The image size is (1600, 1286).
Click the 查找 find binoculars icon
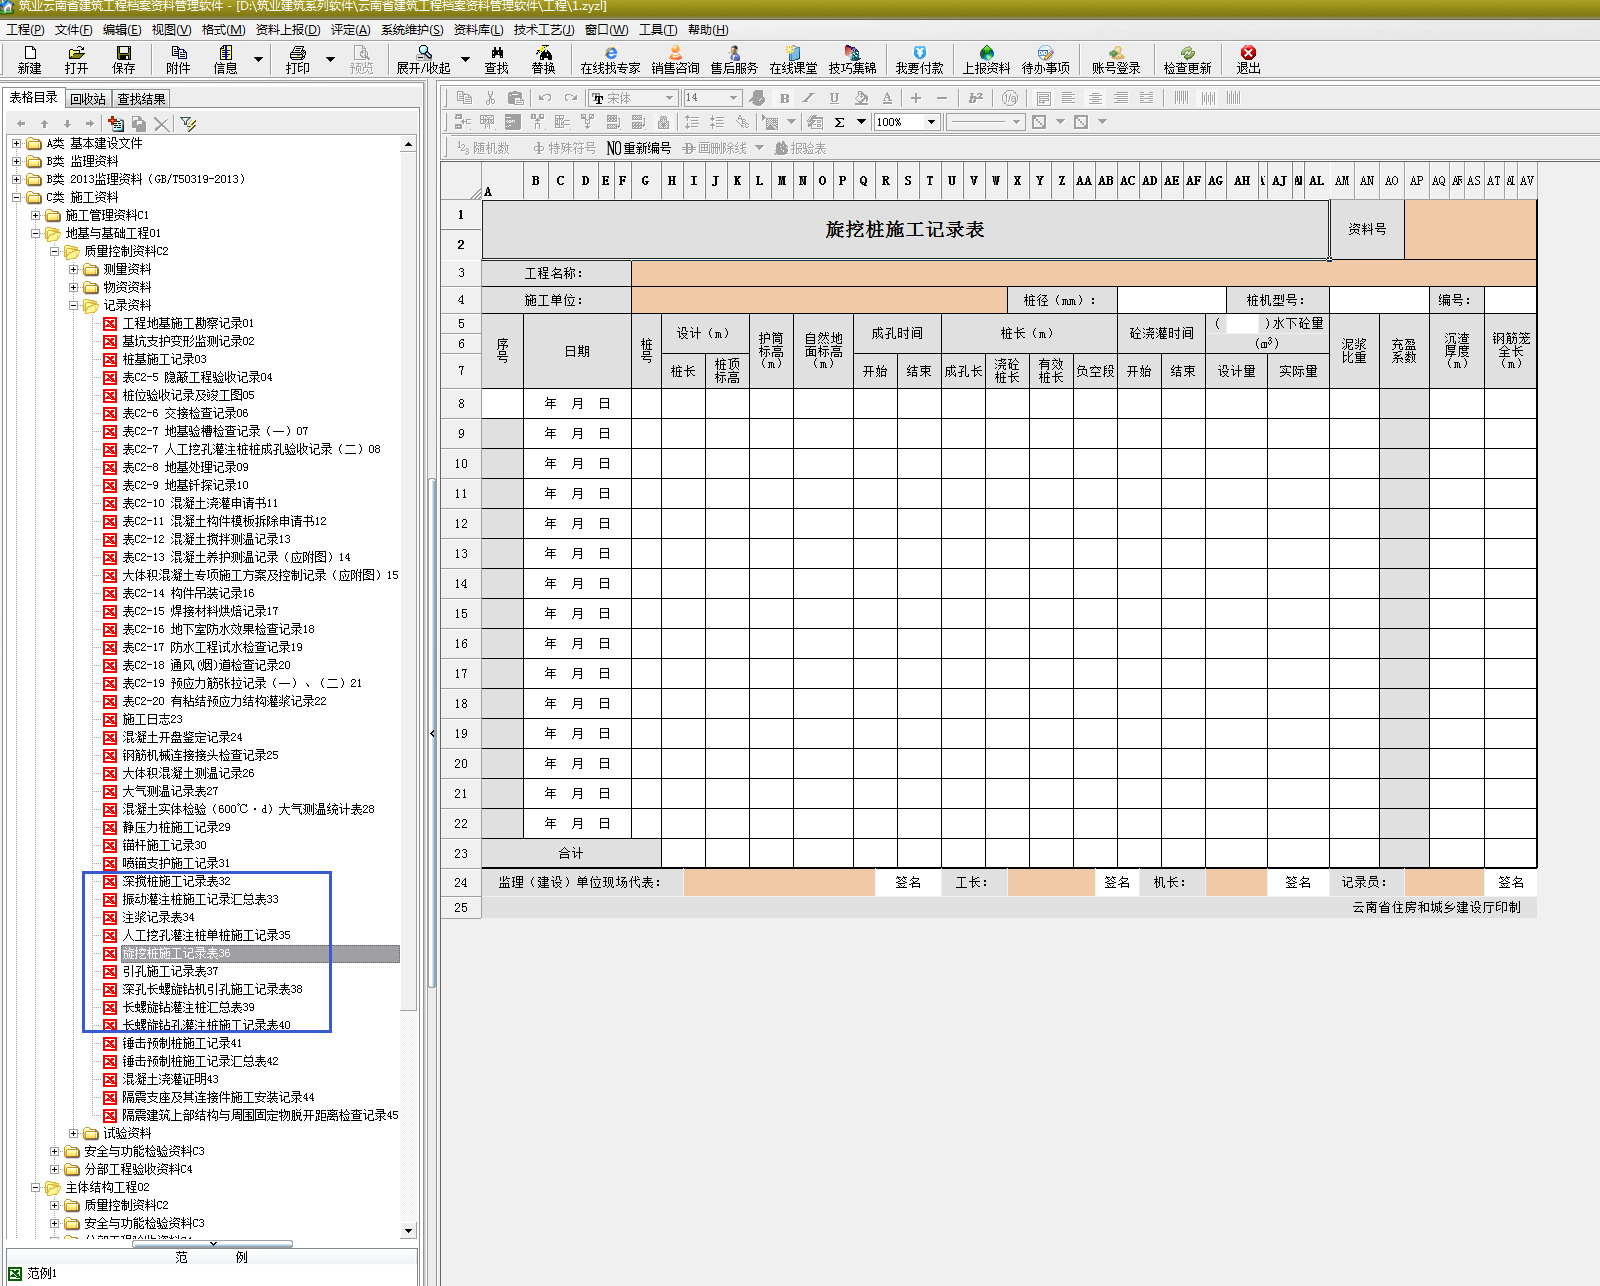click(x=497, y=60)
